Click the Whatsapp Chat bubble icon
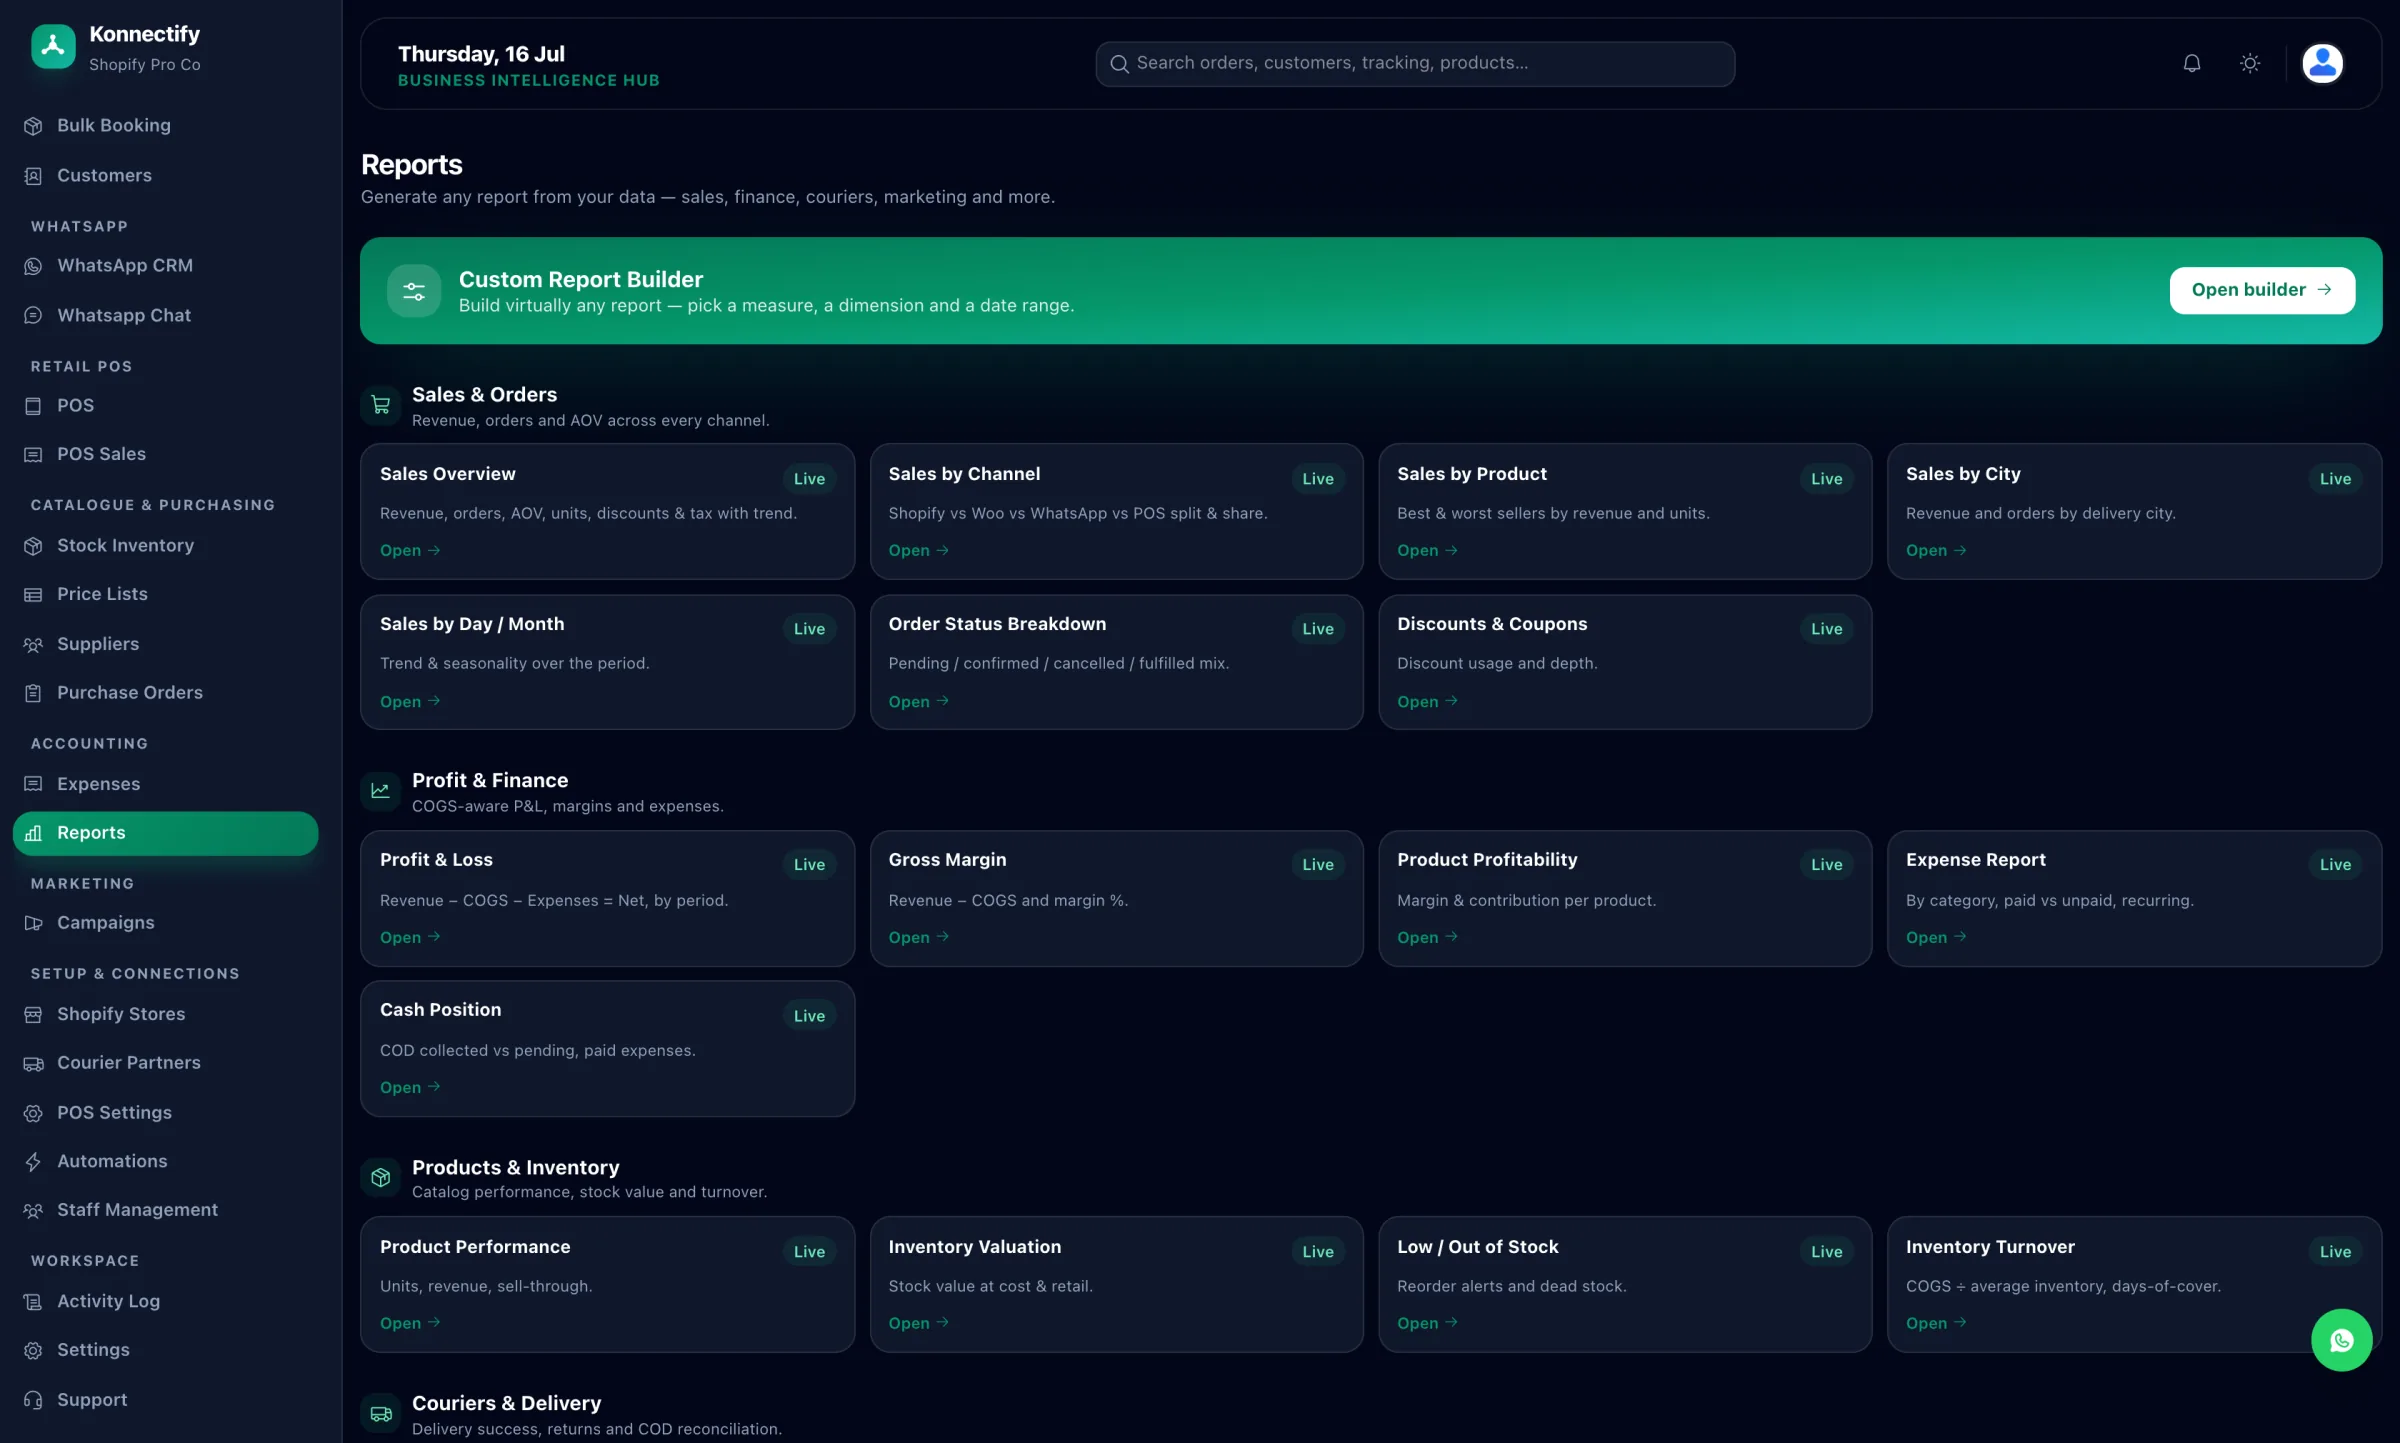 point(33,316)
